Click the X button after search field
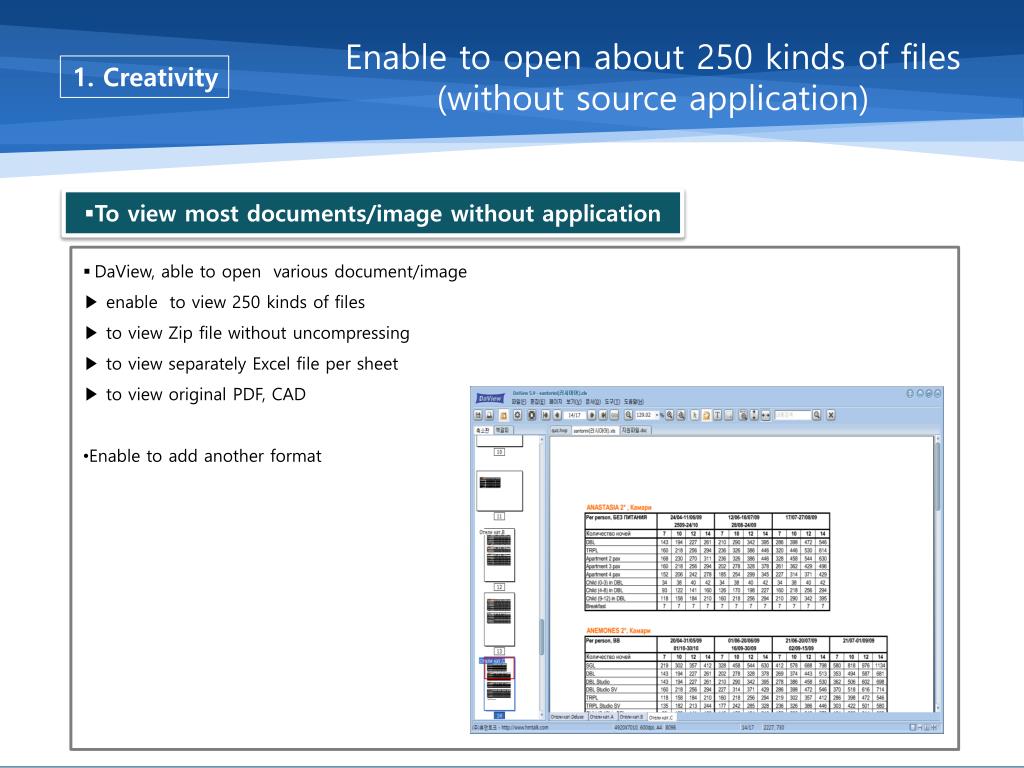The image size is (1024, 768). pyautogui.click(x=831, y=415)
